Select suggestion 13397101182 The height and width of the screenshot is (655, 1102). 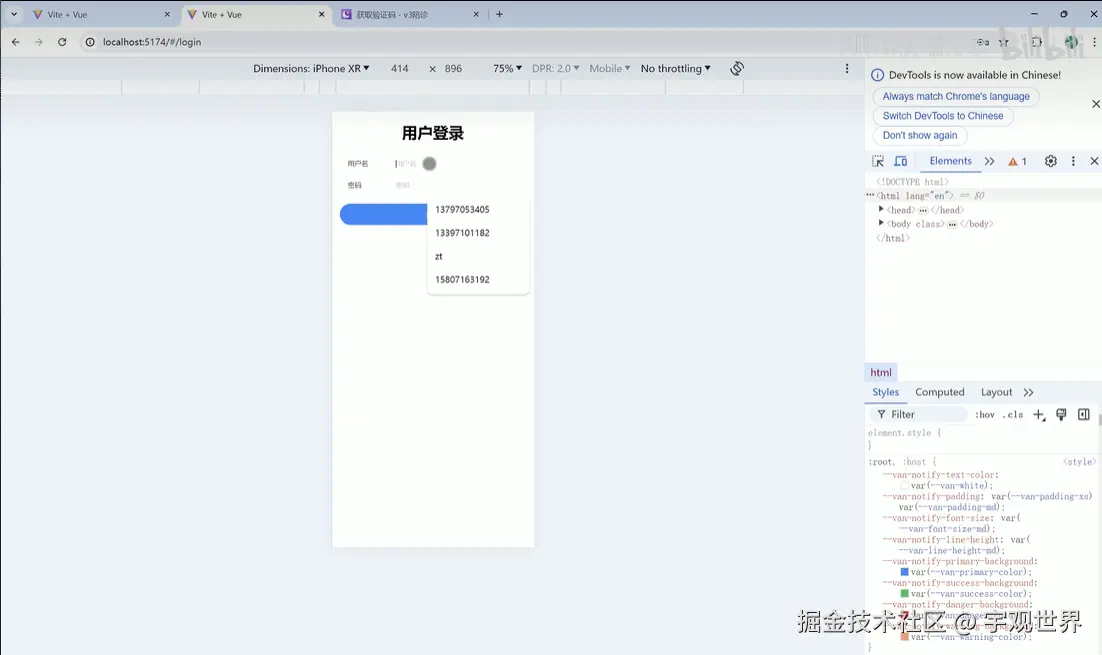(x=478, y=233)
